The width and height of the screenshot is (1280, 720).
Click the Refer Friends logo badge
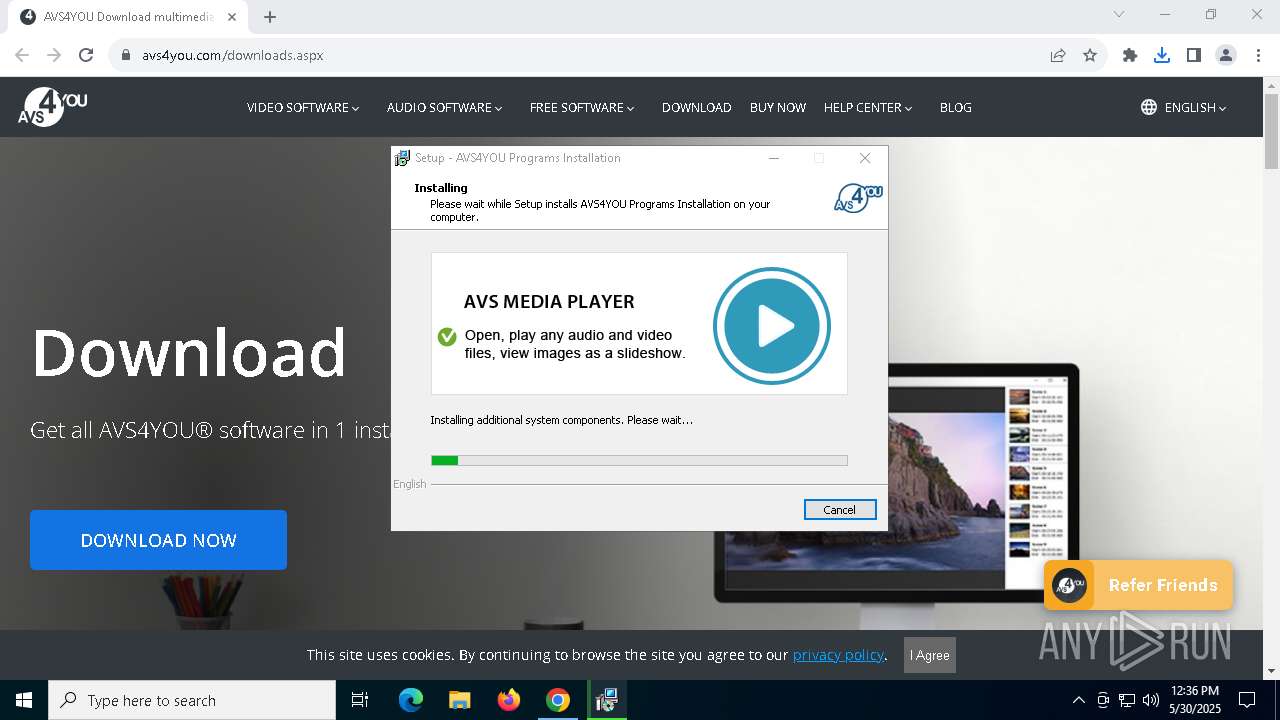click(1070, 585)
